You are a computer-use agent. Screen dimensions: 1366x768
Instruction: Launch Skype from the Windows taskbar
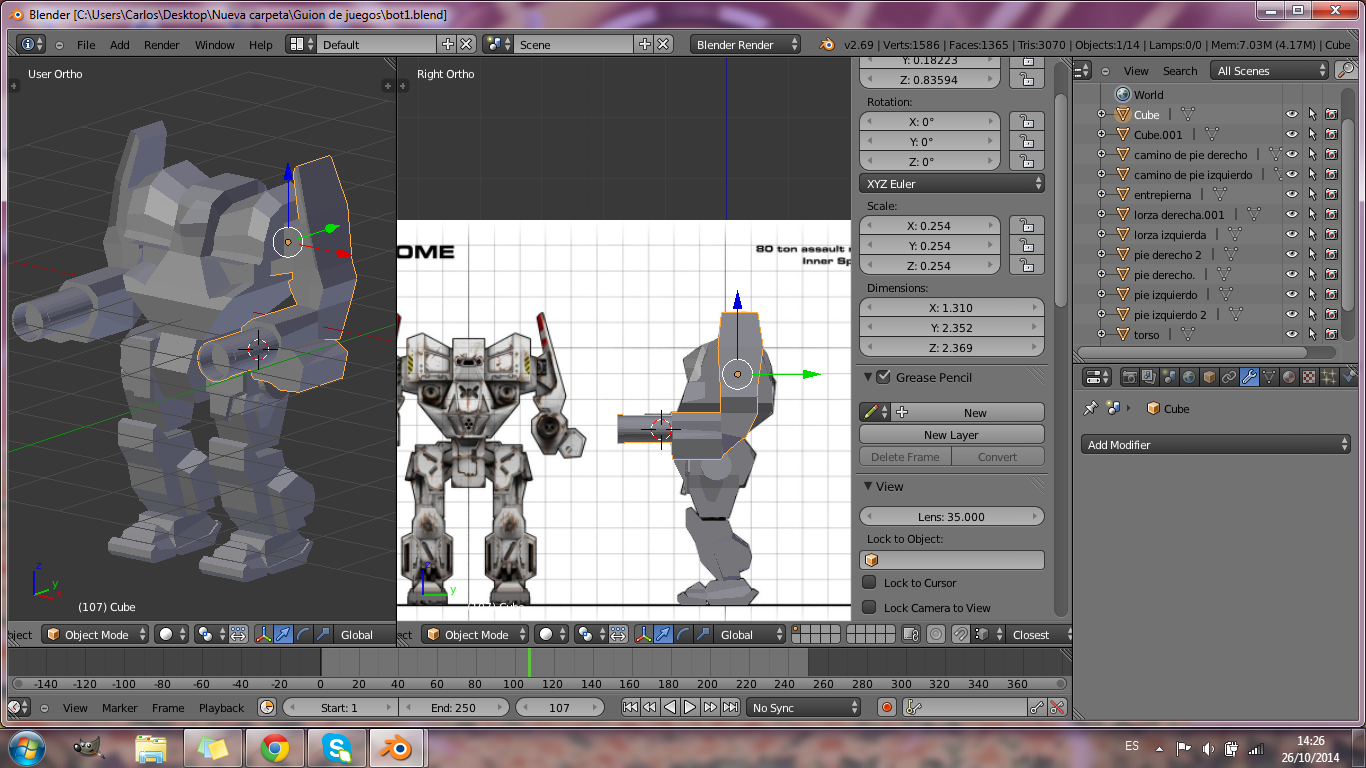click(337, 748)
